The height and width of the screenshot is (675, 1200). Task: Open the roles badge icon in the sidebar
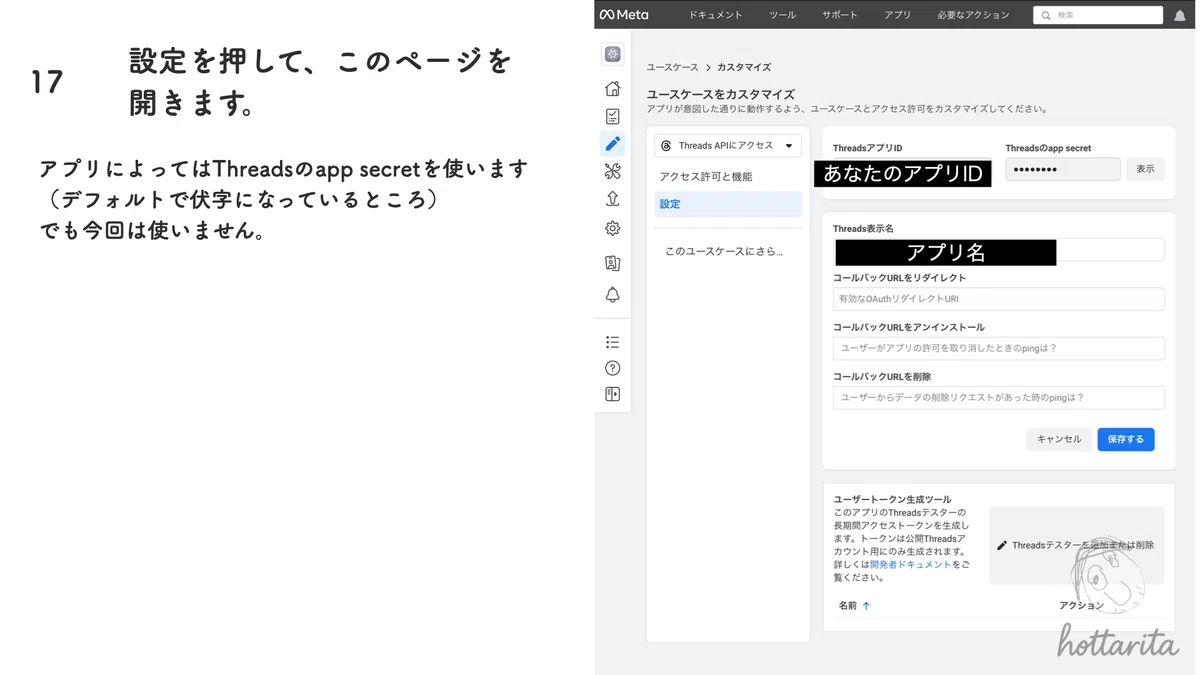(x=613, y=263)
